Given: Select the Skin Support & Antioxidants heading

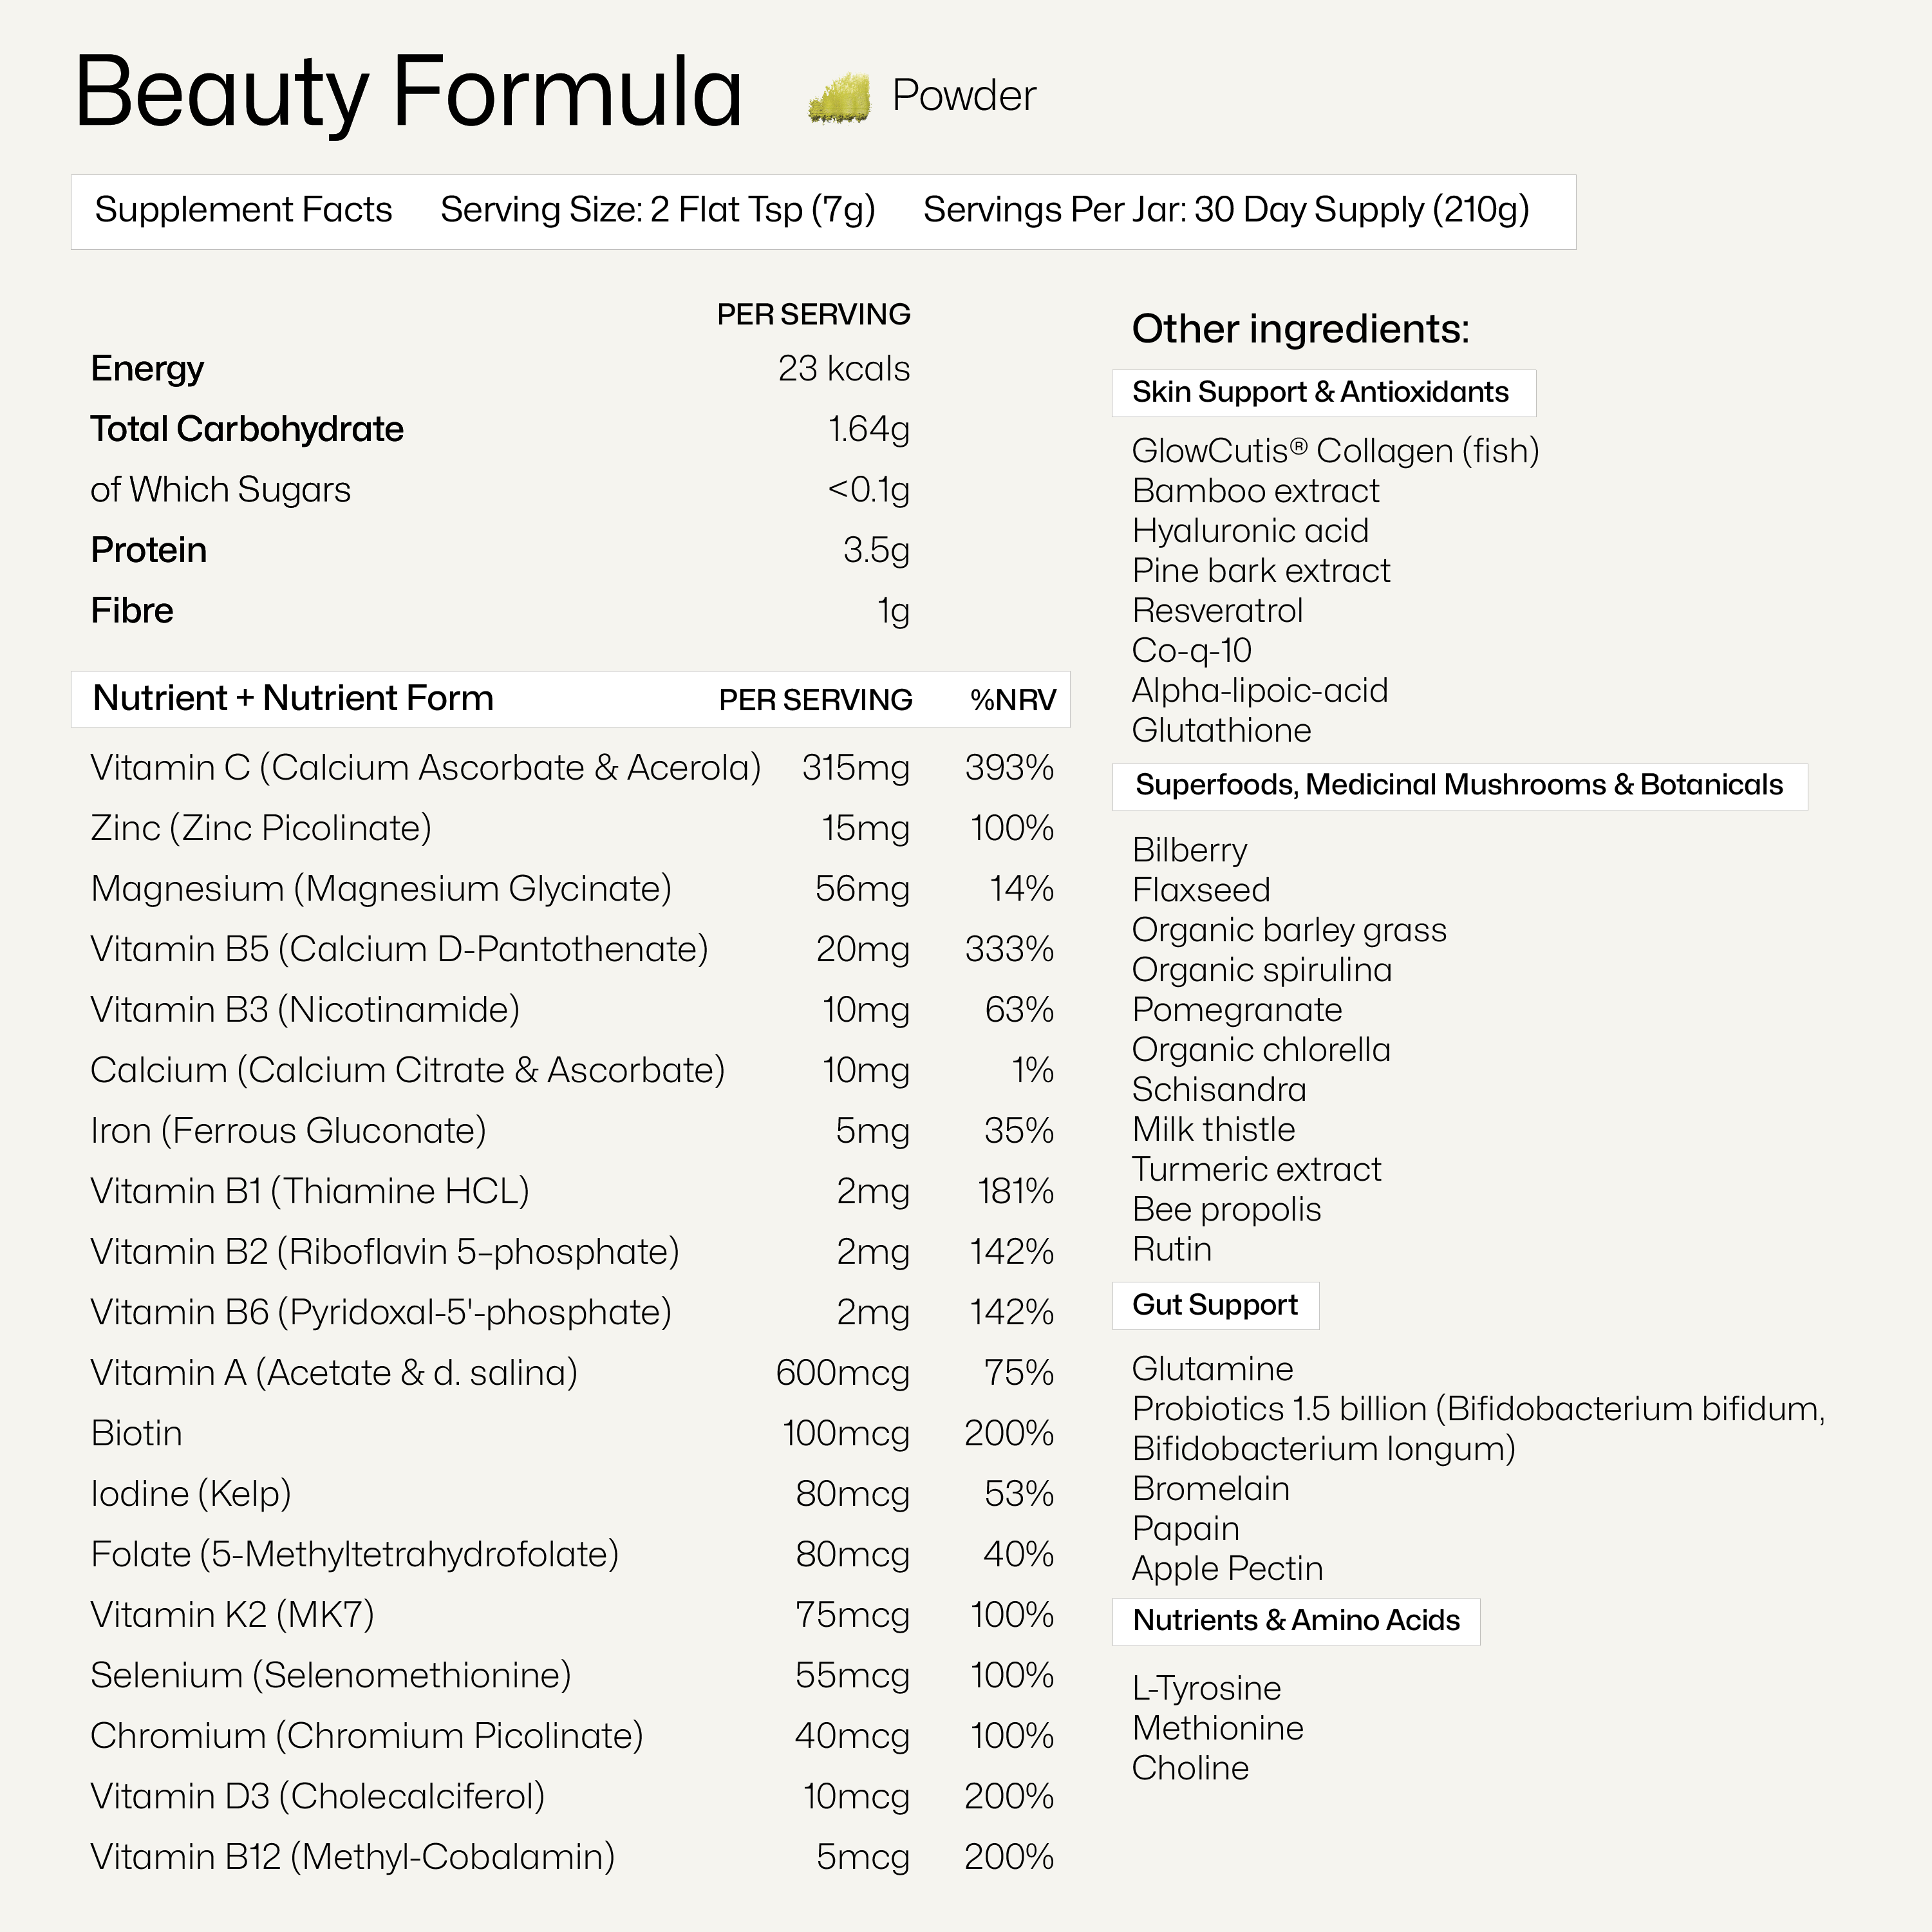Looking at the screenshot, I should (1320, 392).
